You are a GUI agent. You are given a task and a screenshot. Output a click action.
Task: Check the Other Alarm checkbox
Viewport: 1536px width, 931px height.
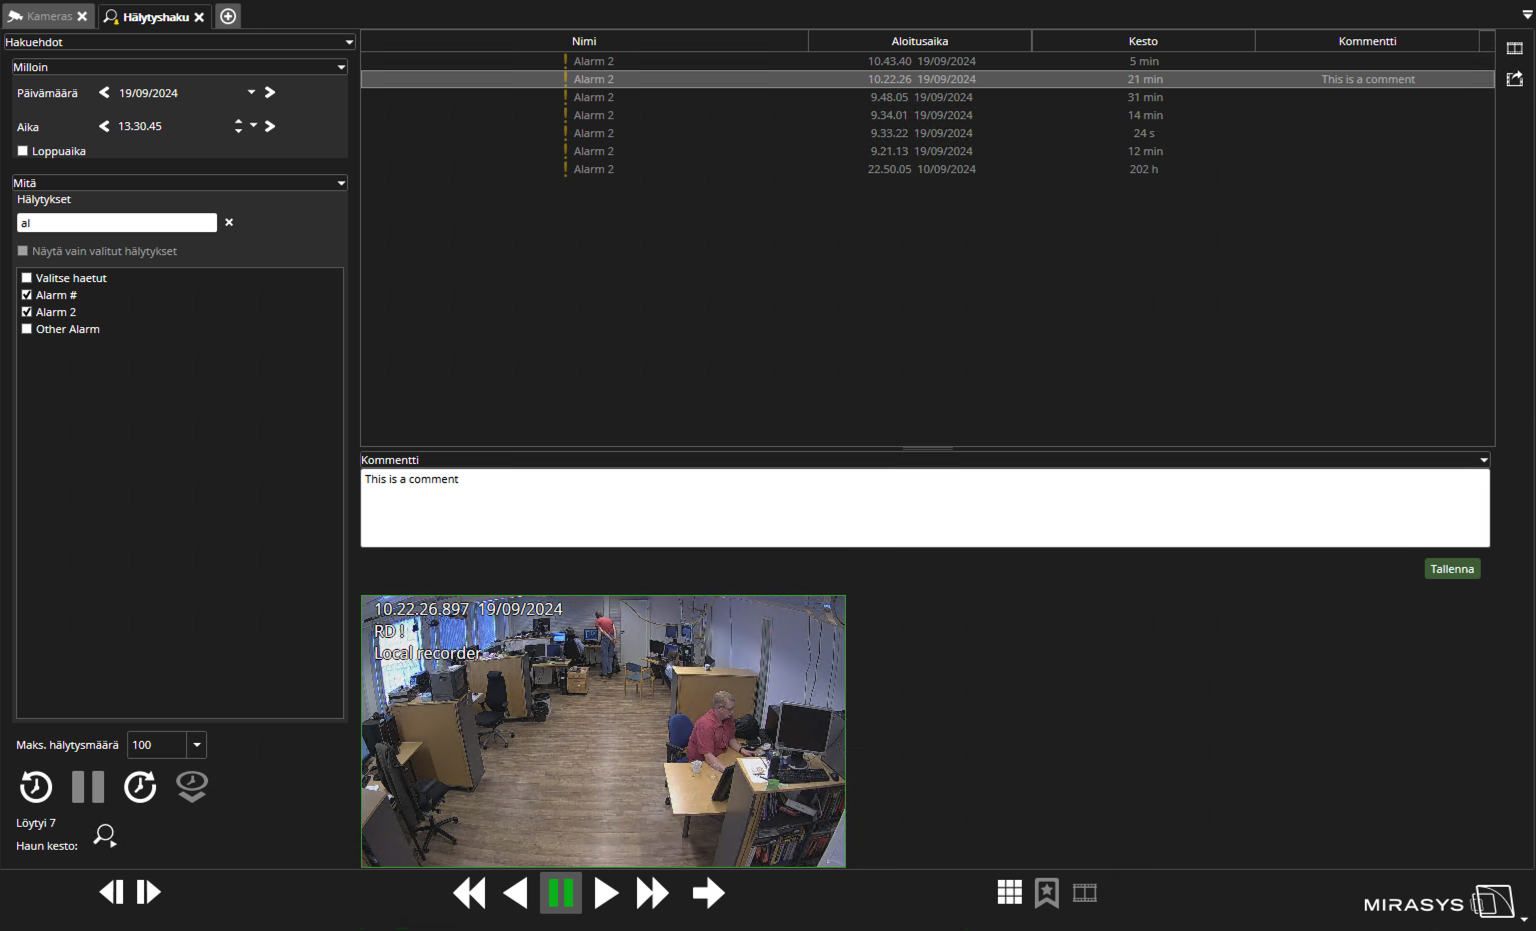[27, 329]
